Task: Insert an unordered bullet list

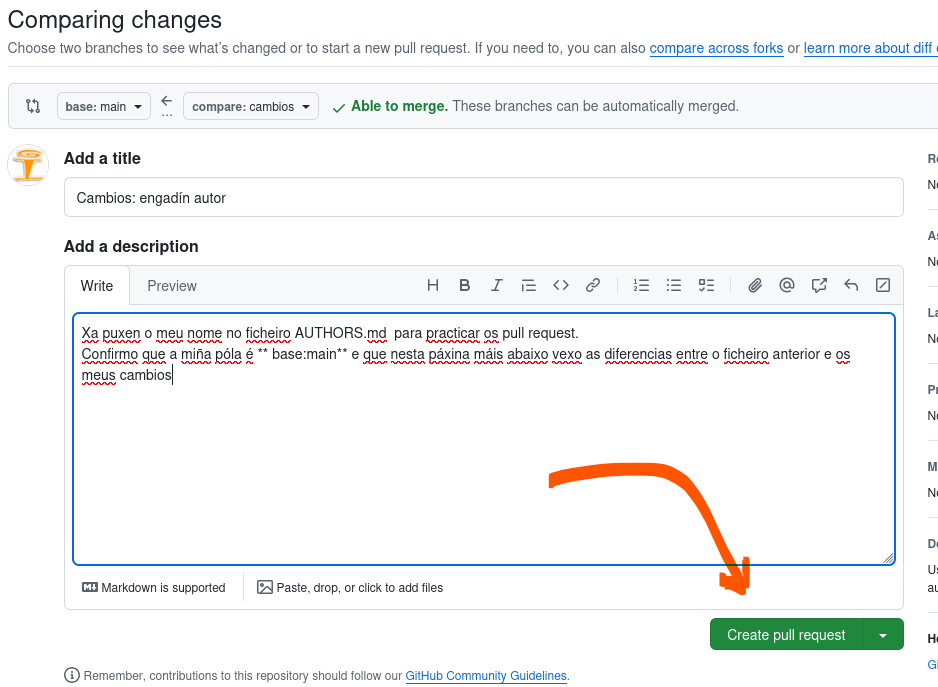Action: [674, 285]
